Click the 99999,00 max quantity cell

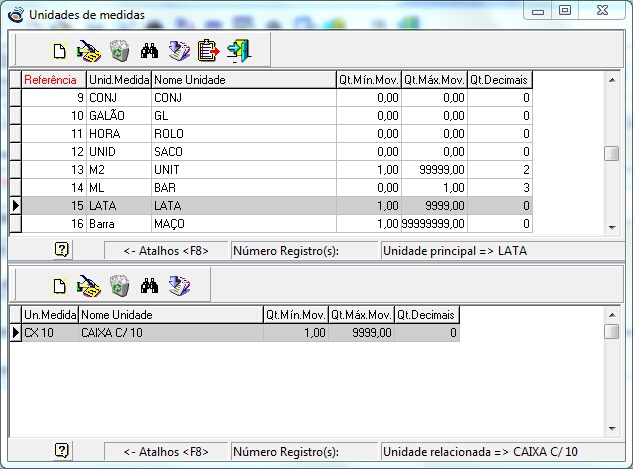pos(434,170)
